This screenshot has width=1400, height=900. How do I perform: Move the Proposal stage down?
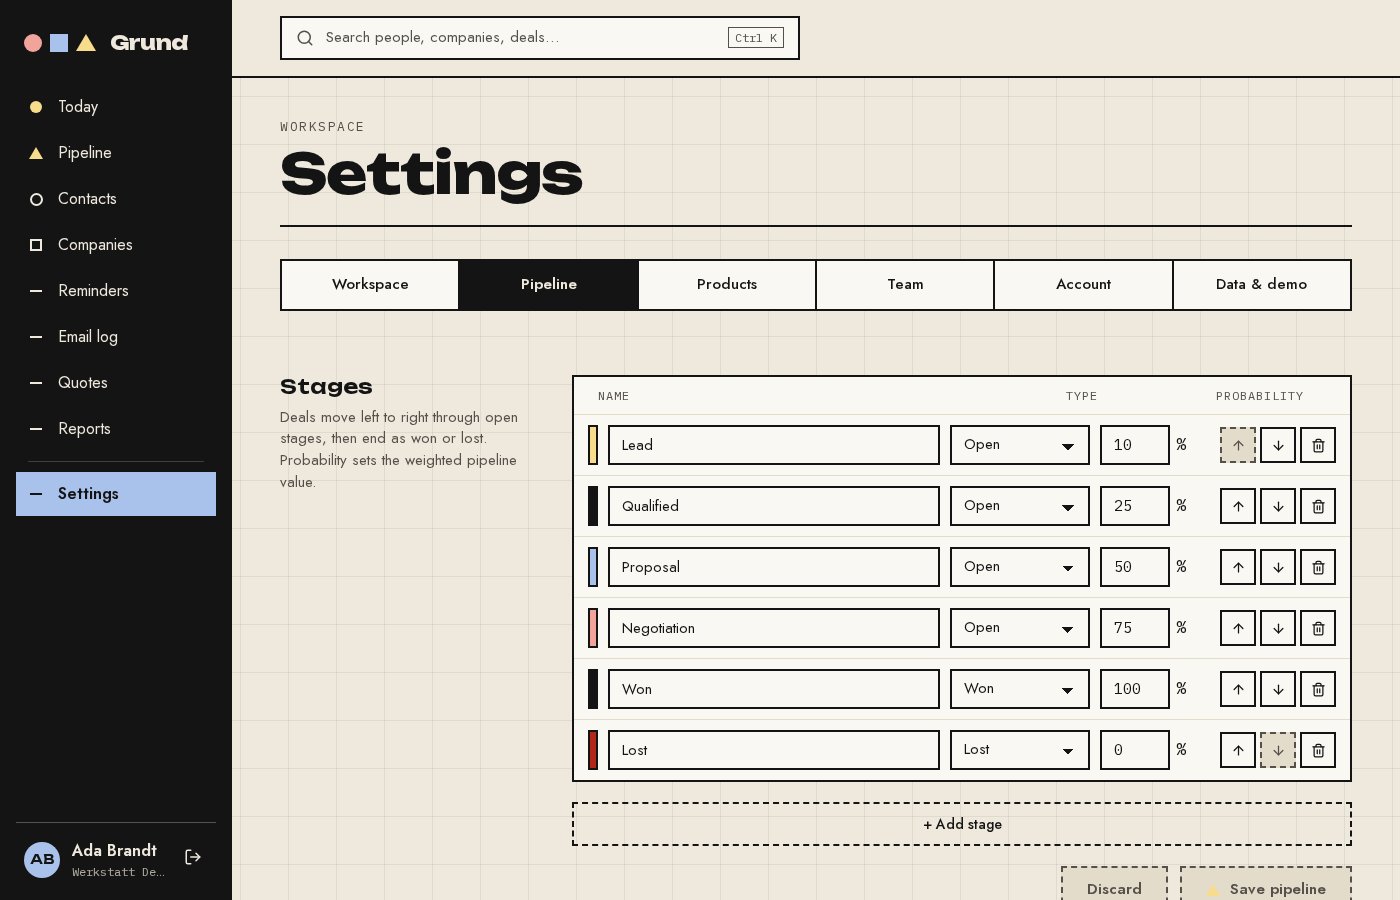1278,567
